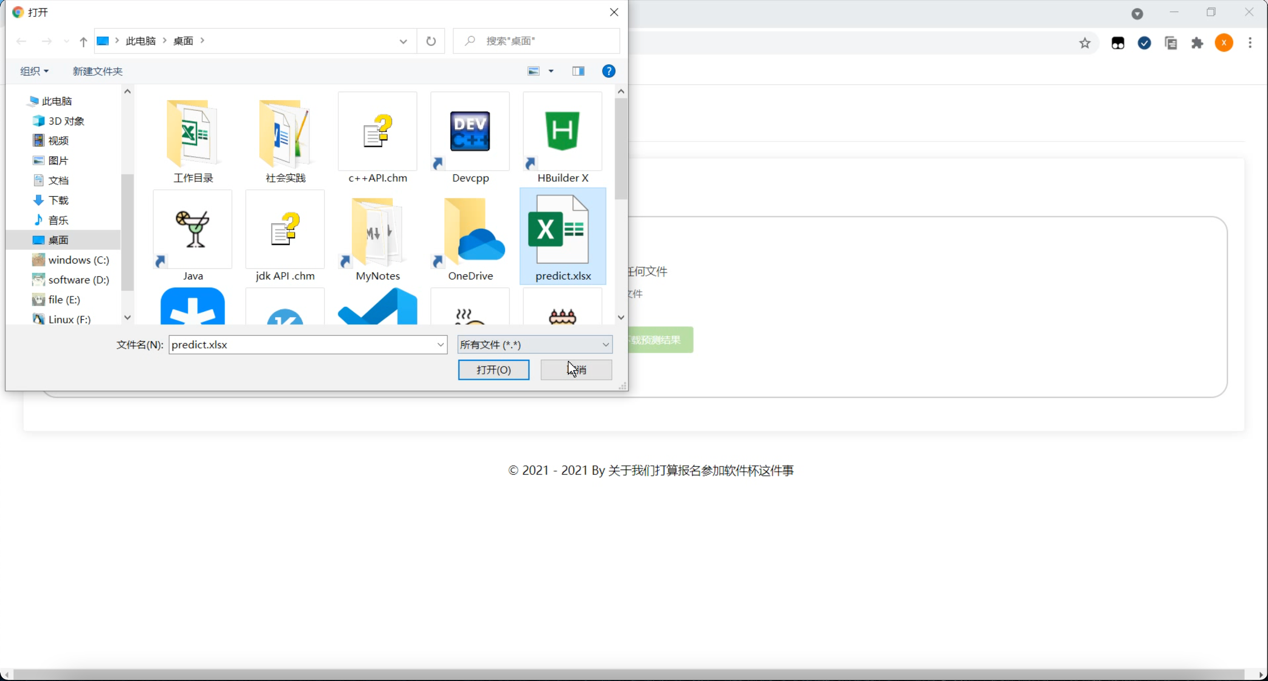Click the blue checkmark extension icon
Viewport: 1268px width, 681px height.
(x=1144, y=43)
